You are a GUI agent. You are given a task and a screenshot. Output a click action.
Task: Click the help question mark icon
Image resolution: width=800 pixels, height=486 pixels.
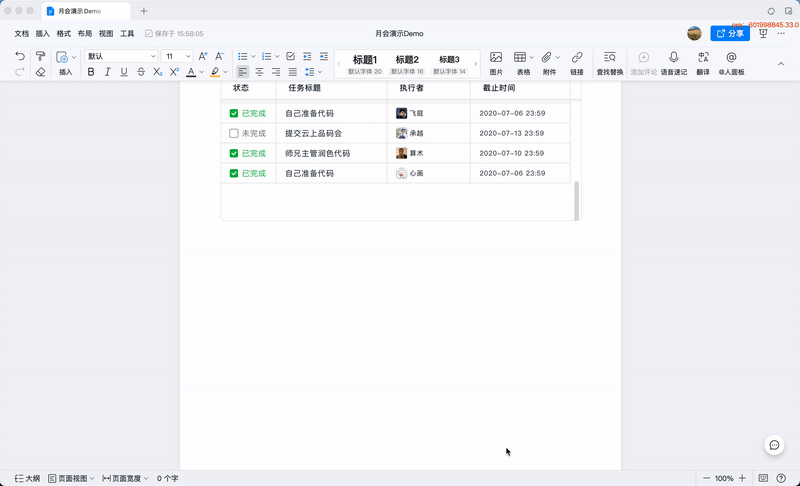pos(781,478)
